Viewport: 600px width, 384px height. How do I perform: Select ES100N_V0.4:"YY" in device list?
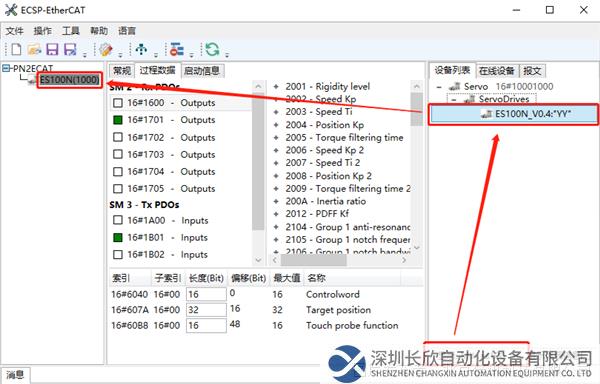pos(514,114)
